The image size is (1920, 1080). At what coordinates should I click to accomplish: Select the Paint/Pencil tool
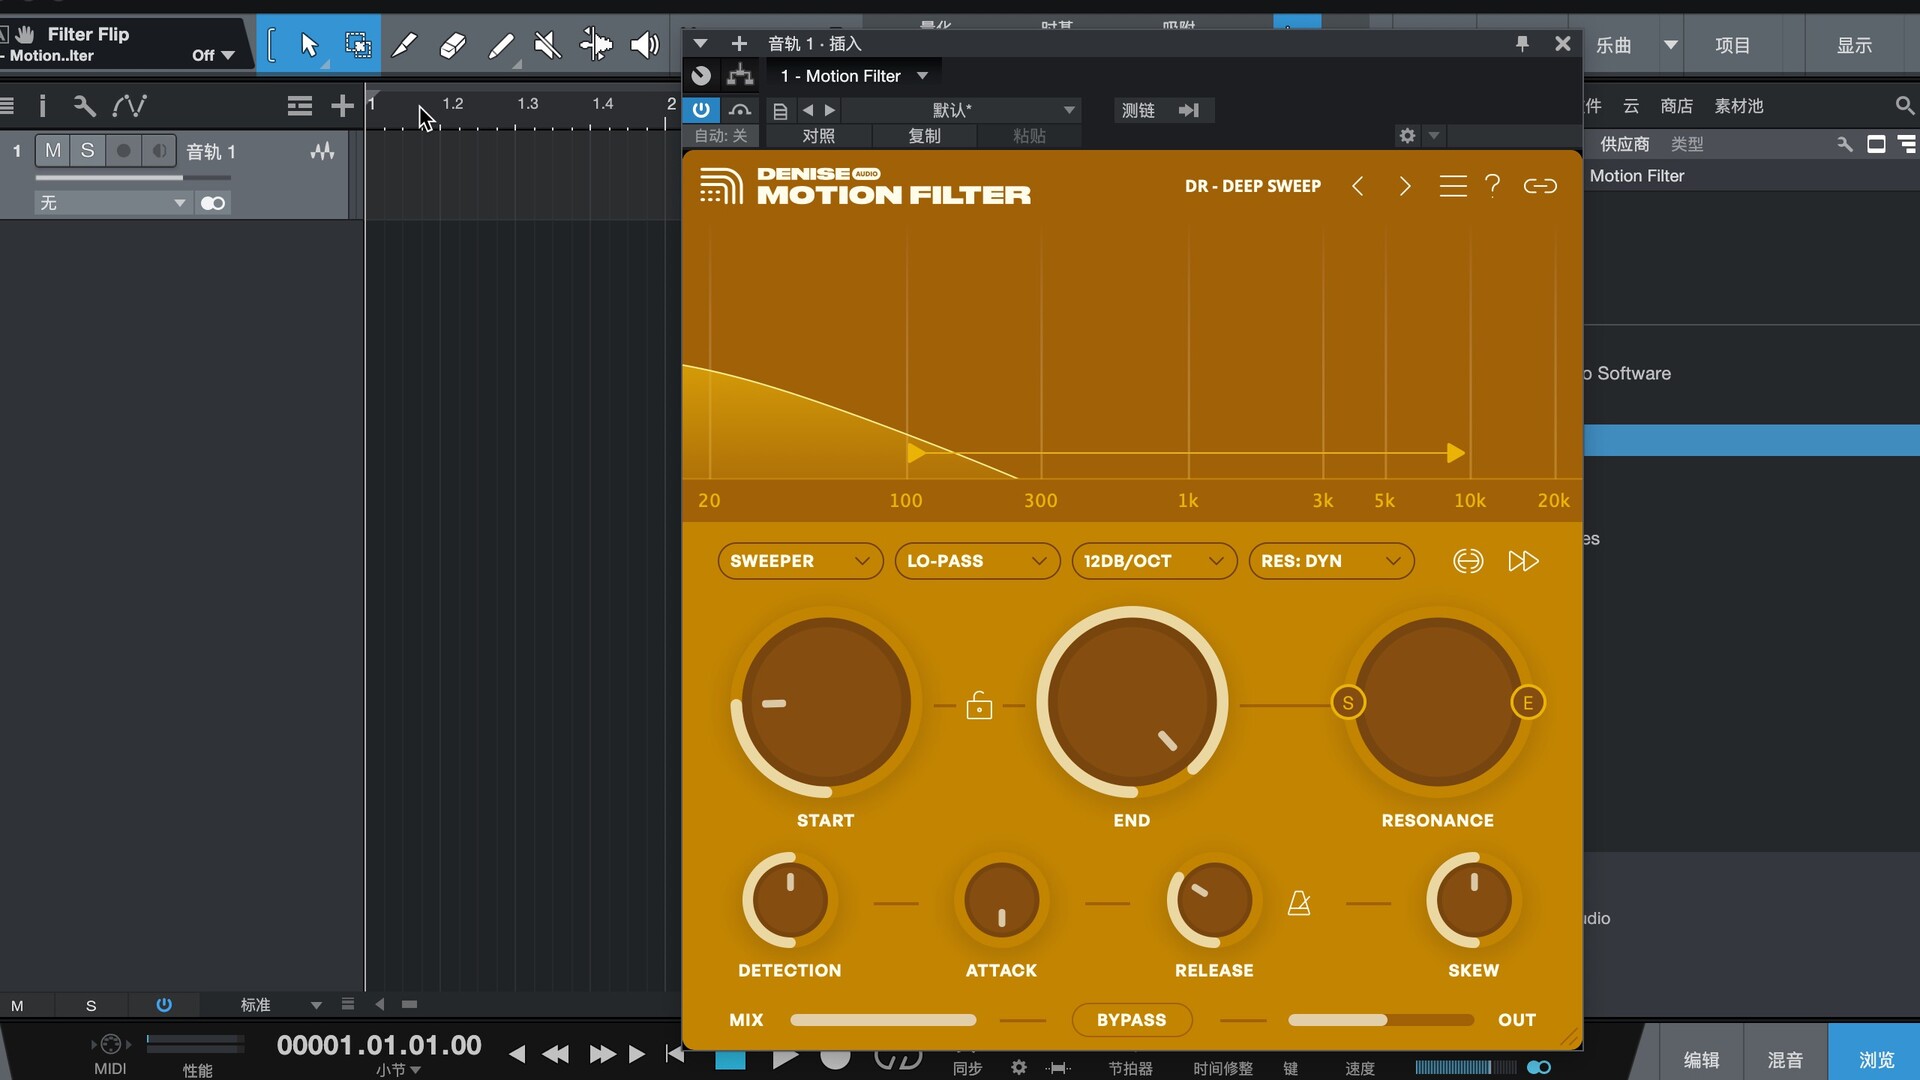(500, 45)
